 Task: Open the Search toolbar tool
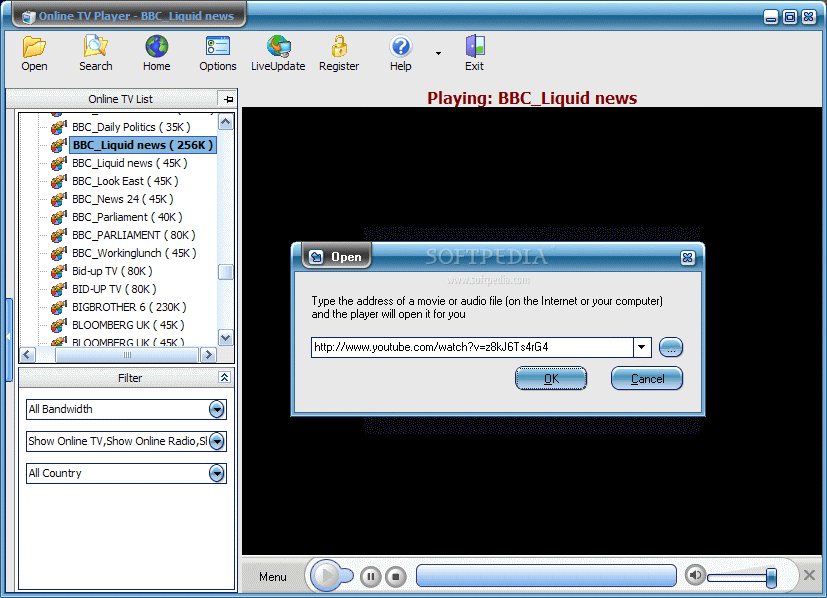(95, 53)
